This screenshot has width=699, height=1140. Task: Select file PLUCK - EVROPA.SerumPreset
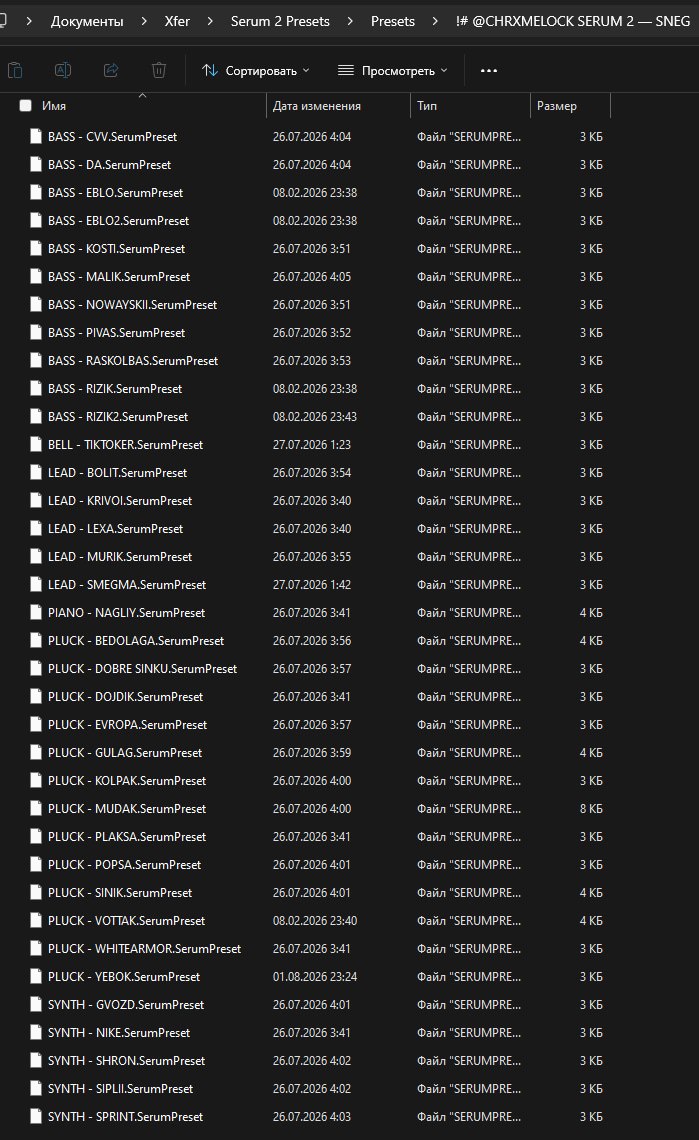click(x=127, y=724)
